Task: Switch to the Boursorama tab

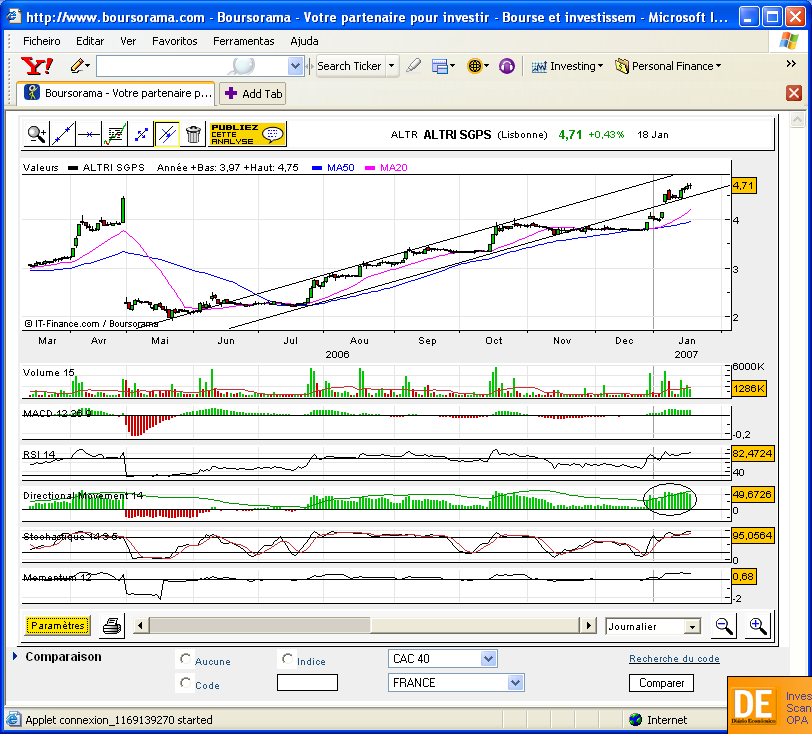Action: pos(115,93)
